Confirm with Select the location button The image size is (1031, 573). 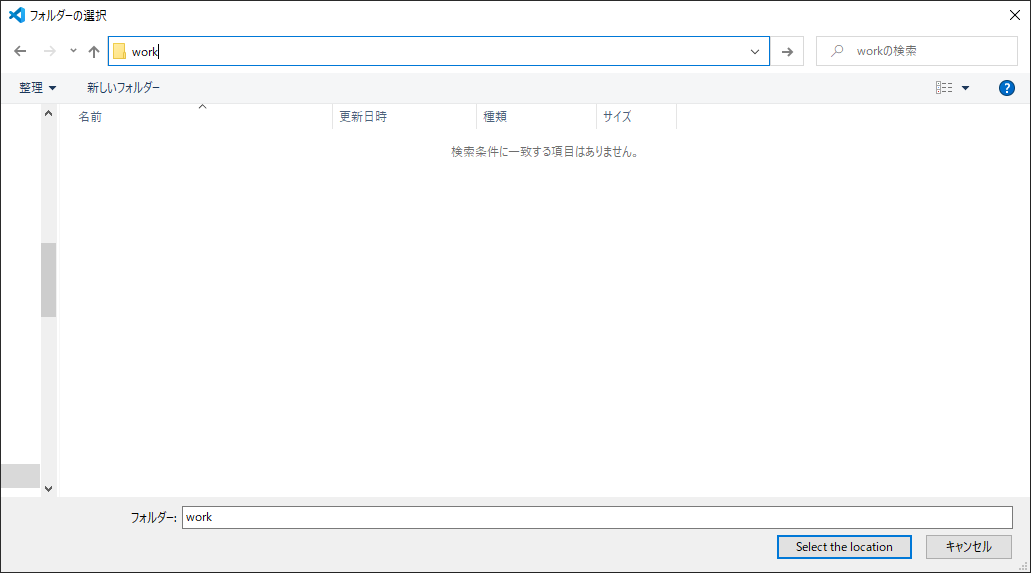point(844,547)
